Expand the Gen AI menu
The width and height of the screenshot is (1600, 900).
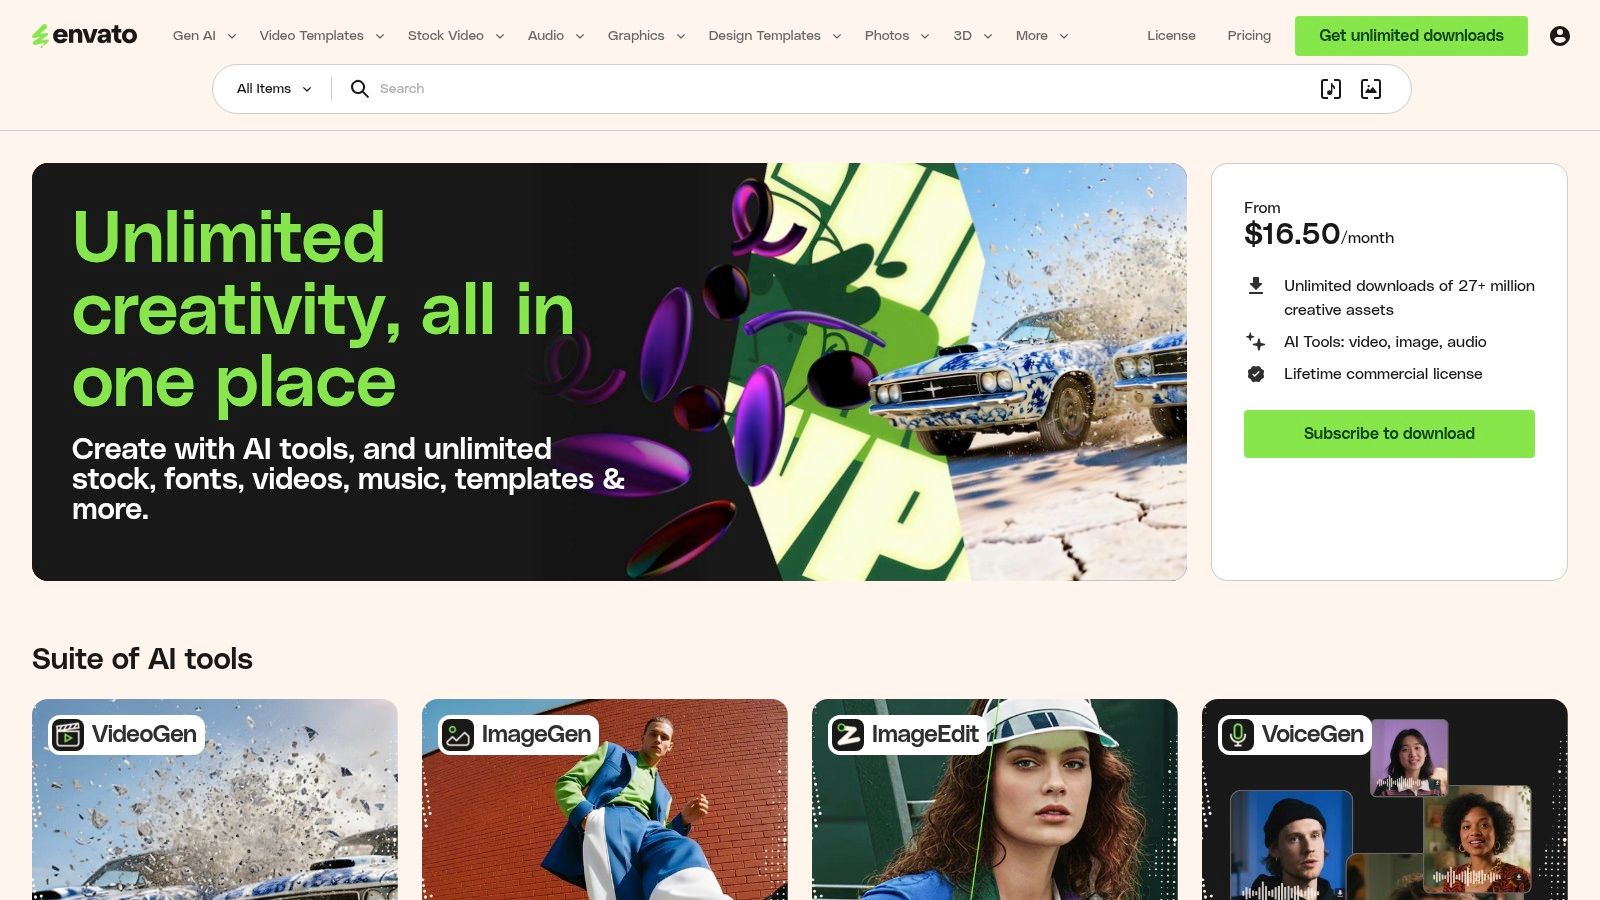point(204,35)
